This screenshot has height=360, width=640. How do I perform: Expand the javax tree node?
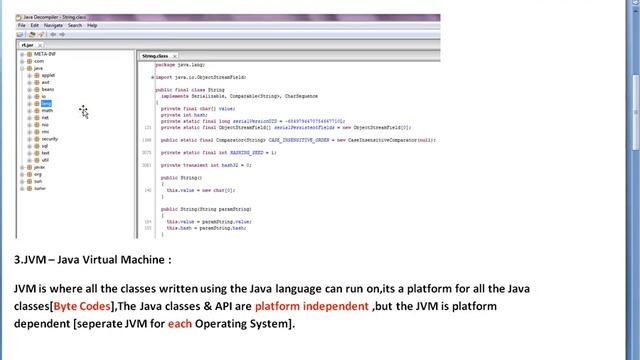[x=22, y=167]
